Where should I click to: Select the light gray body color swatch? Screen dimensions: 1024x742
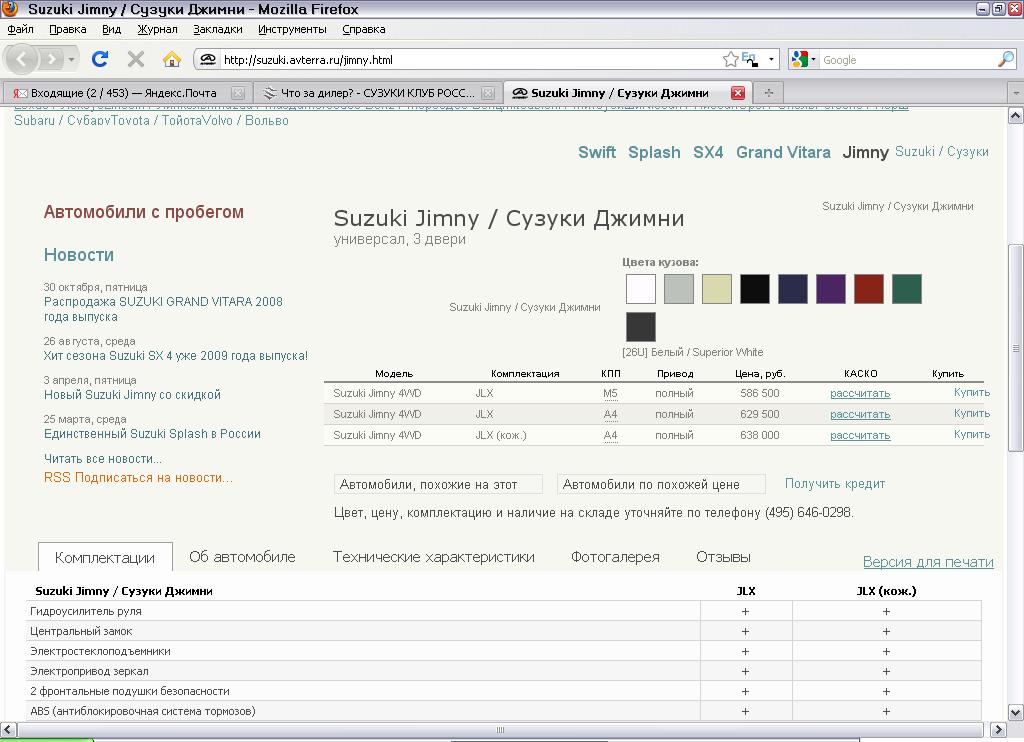[679, 289]
